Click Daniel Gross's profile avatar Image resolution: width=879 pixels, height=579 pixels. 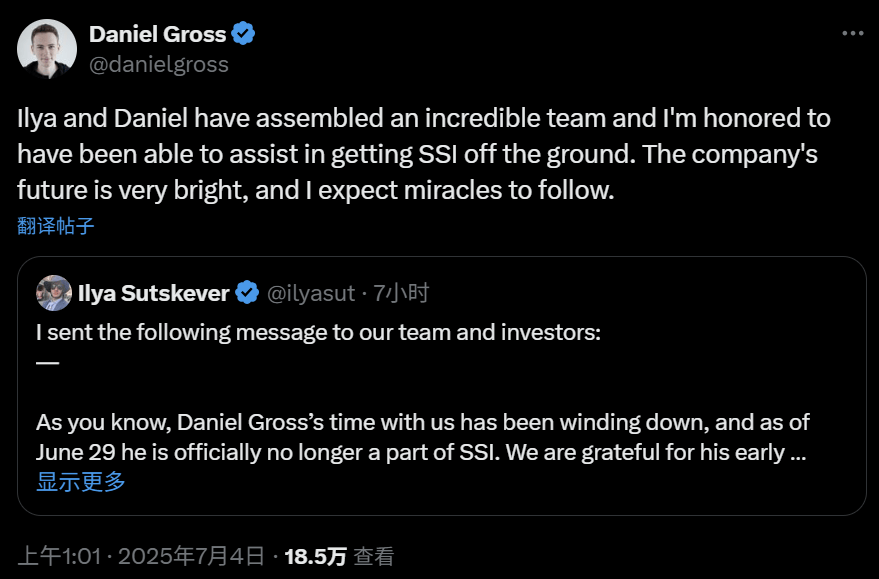coord(47,48)
